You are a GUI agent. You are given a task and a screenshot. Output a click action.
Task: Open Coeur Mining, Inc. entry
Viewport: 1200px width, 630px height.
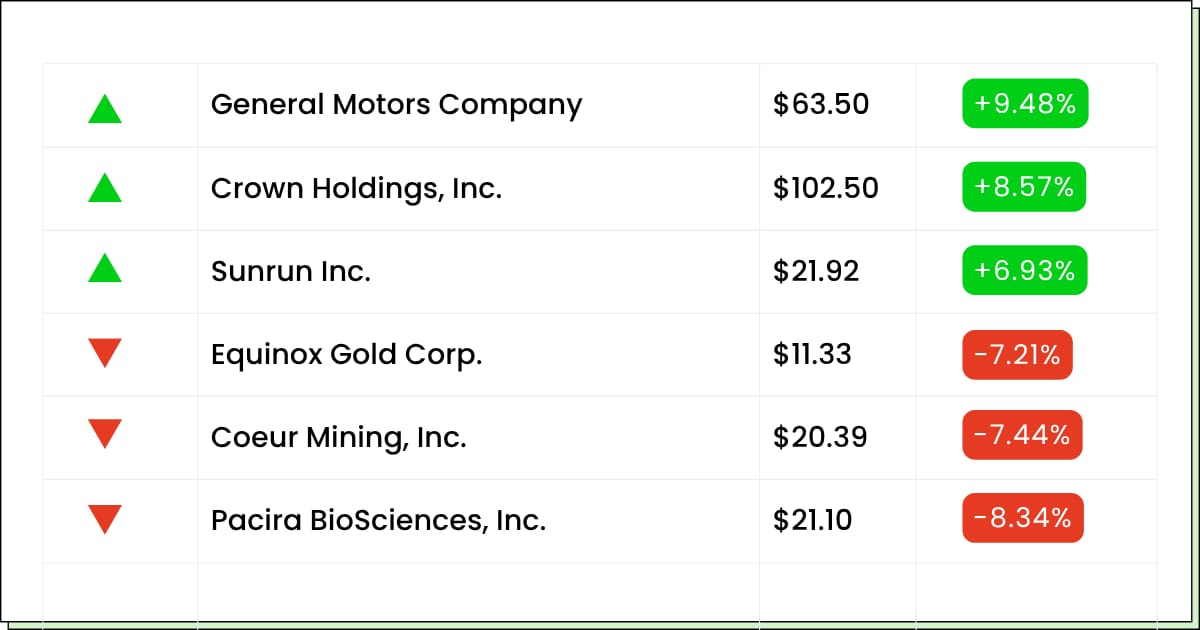click(x=339, y=437)
